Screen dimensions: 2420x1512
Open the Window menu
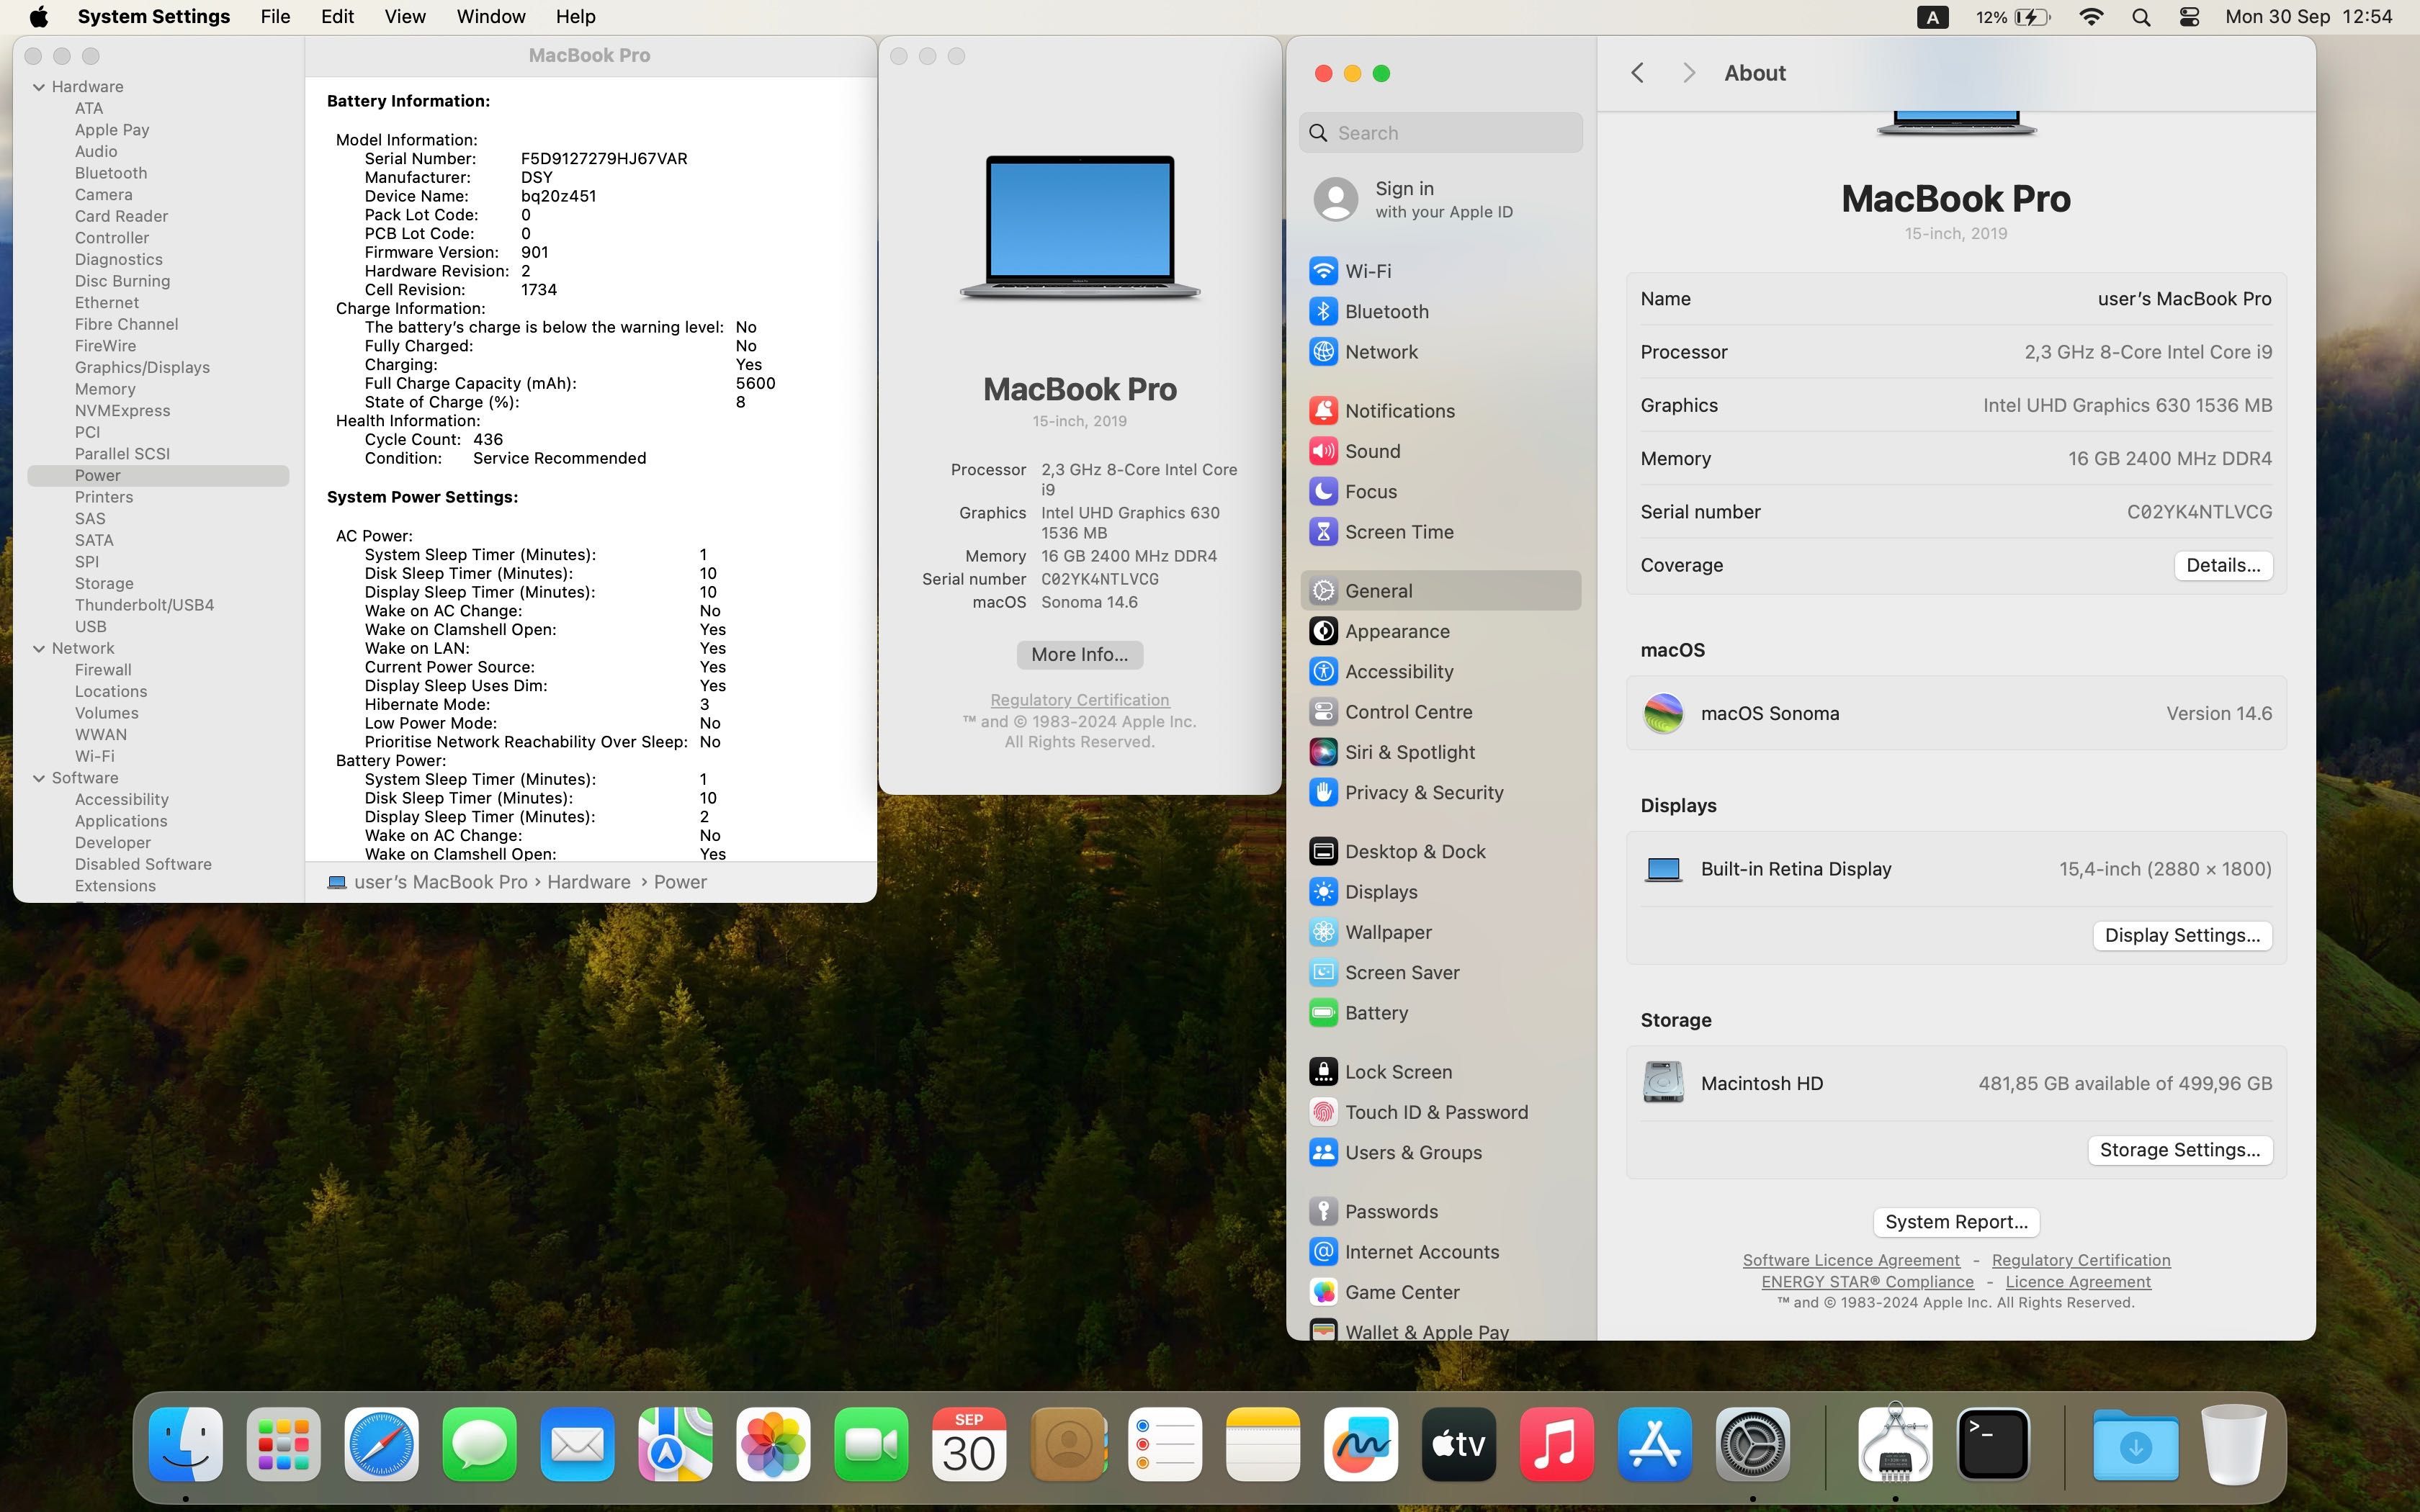[491, 17]
